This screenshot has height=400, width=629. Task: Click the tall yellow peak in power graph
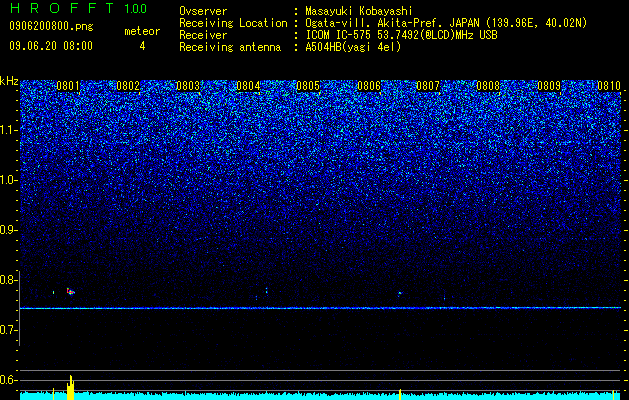71,387
